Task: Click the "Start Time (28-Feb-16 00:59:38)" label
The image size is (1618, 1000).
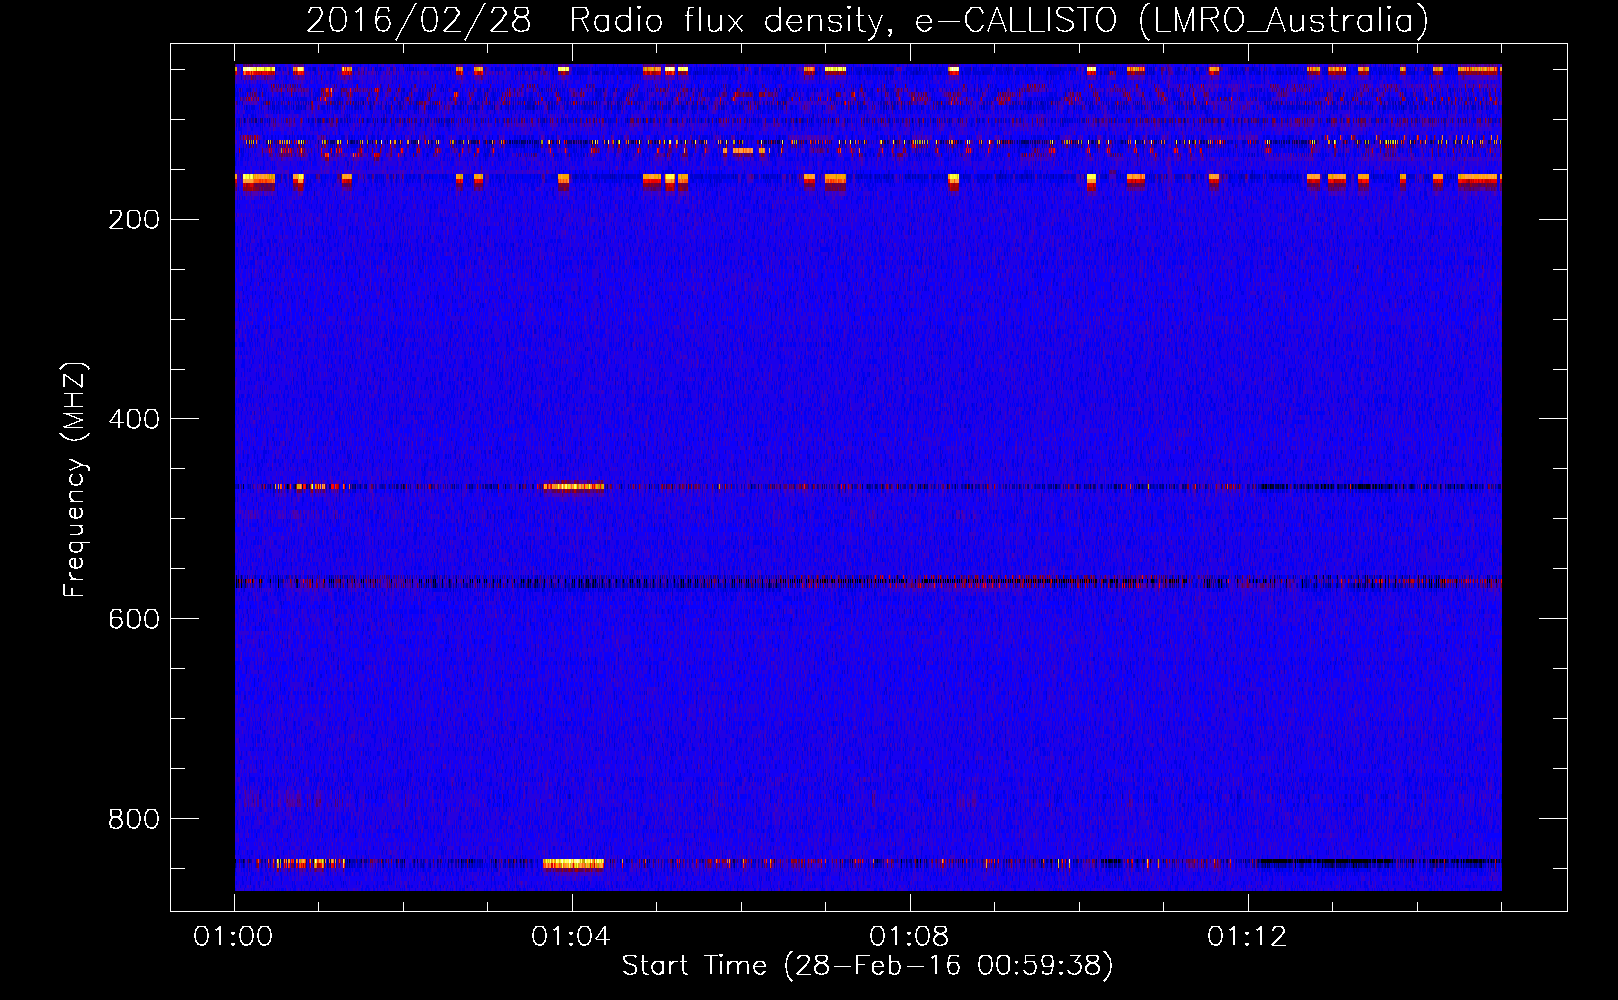Action: pos(867,965)
